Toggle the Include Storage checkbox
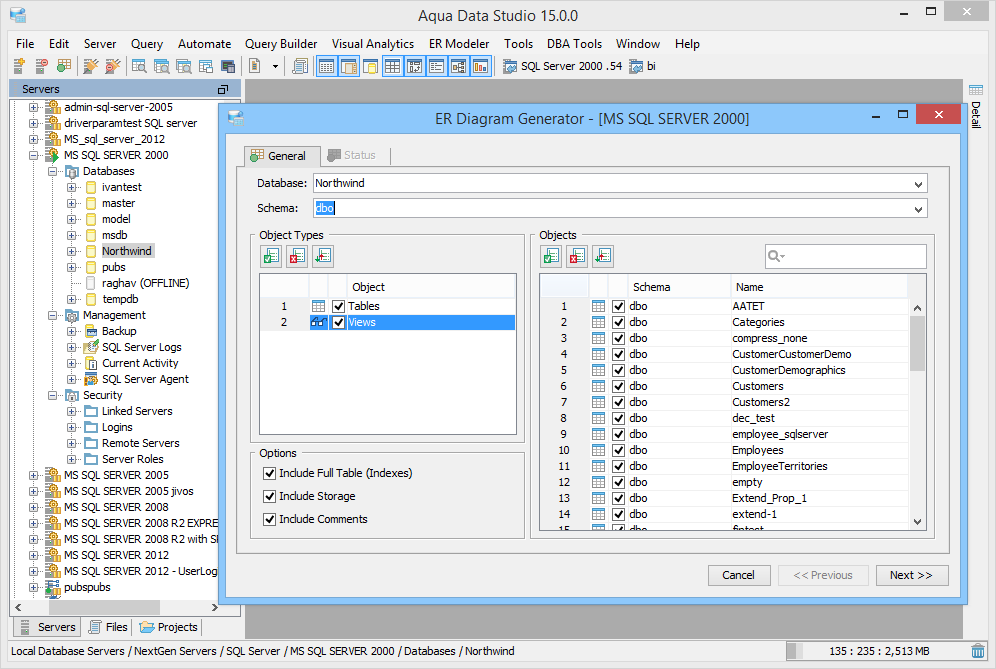996x669 pixels. click(269, 496)
